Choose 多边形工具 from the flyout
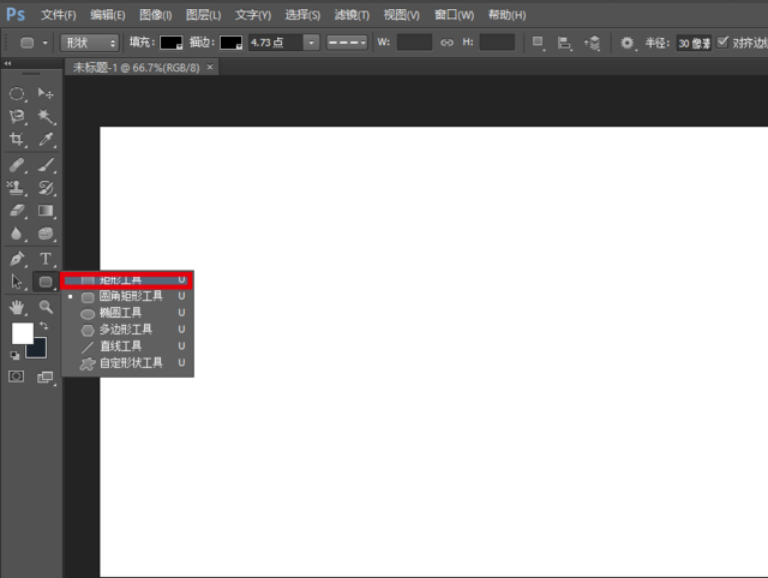768x578 pixels. 127,330
